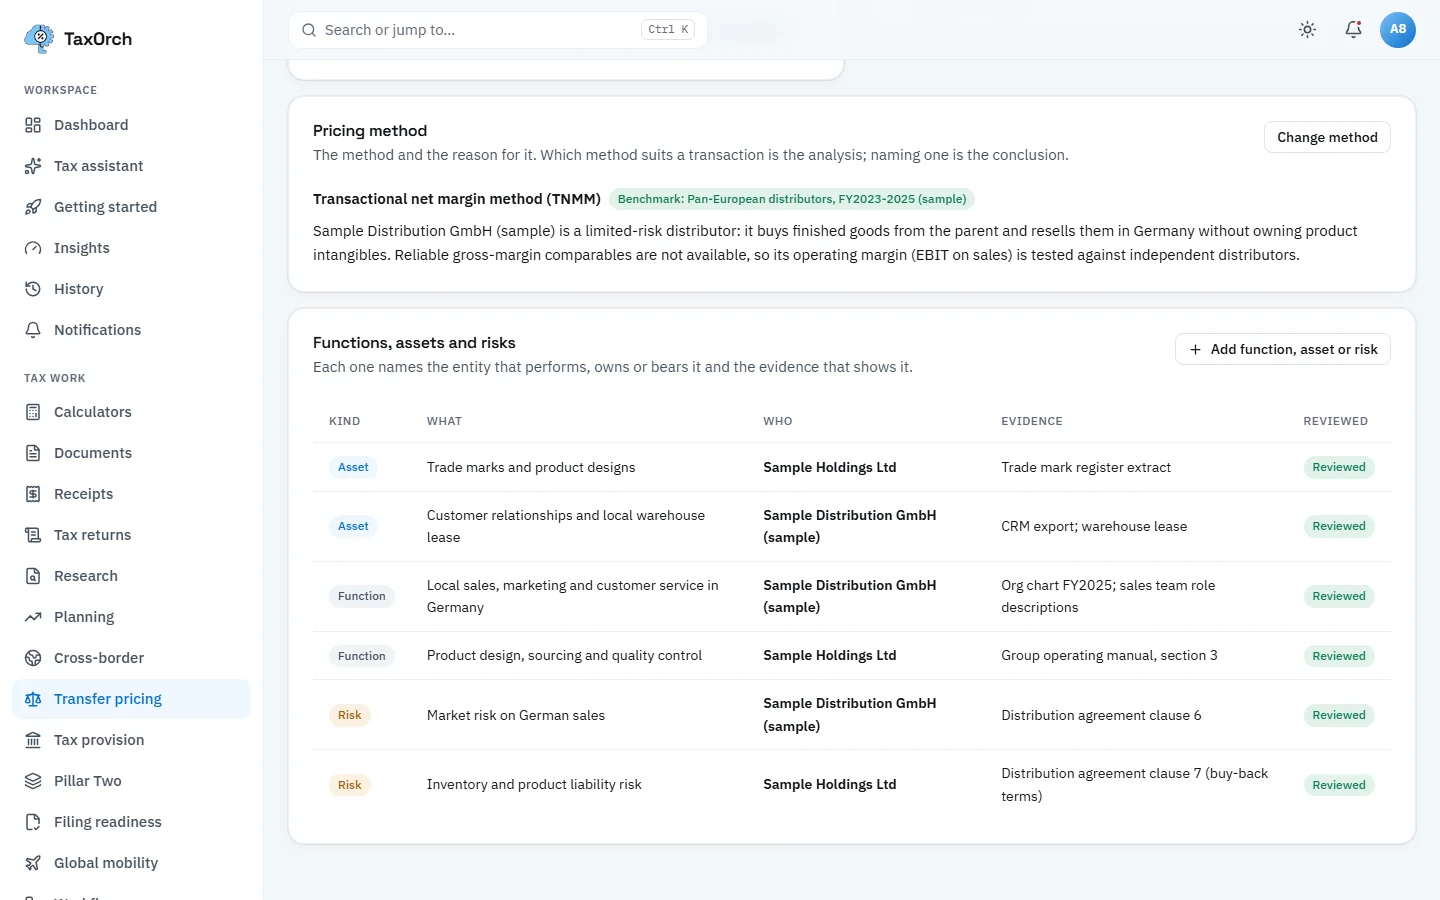Open the Pillar Two section
The image size is (1440, 900).
[x=131, y=781]
